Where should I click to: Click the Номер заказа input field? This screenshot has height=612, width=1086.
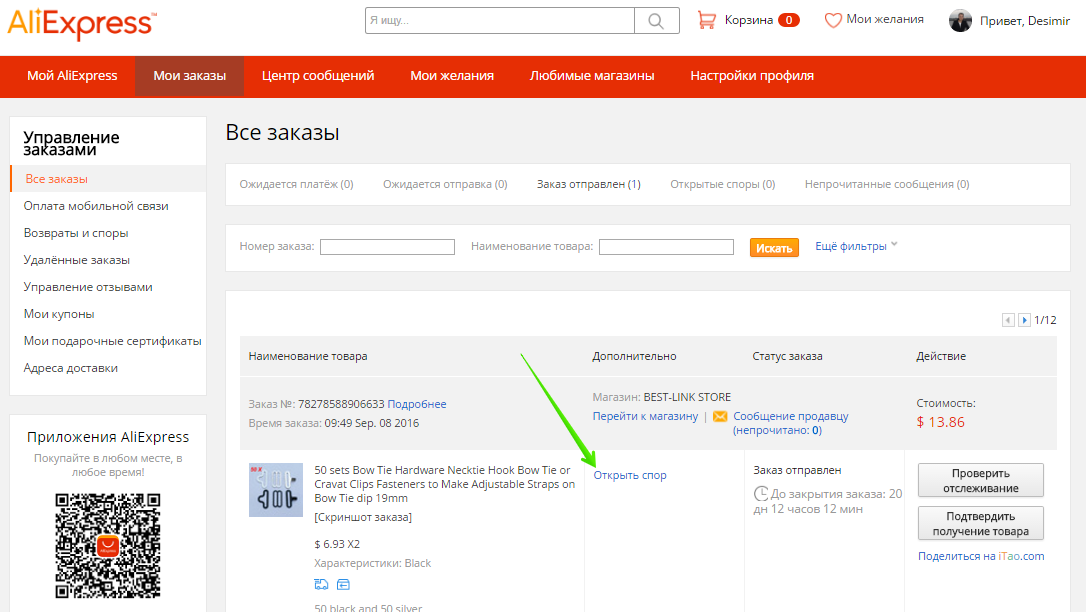387,246
